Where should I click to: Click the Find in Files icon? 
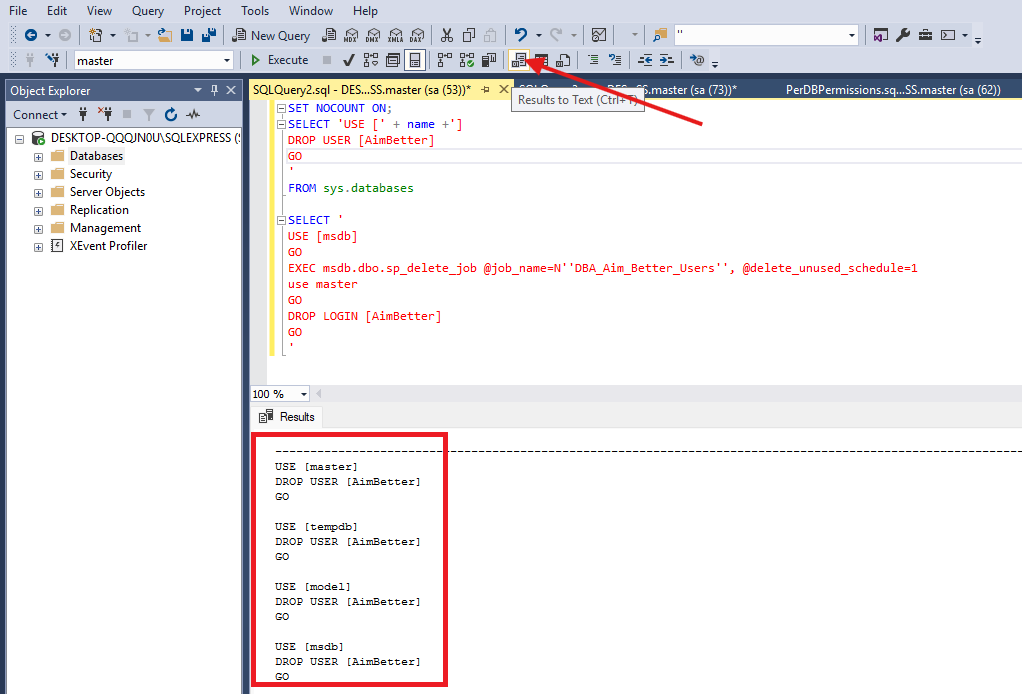(x=660, y=35)
